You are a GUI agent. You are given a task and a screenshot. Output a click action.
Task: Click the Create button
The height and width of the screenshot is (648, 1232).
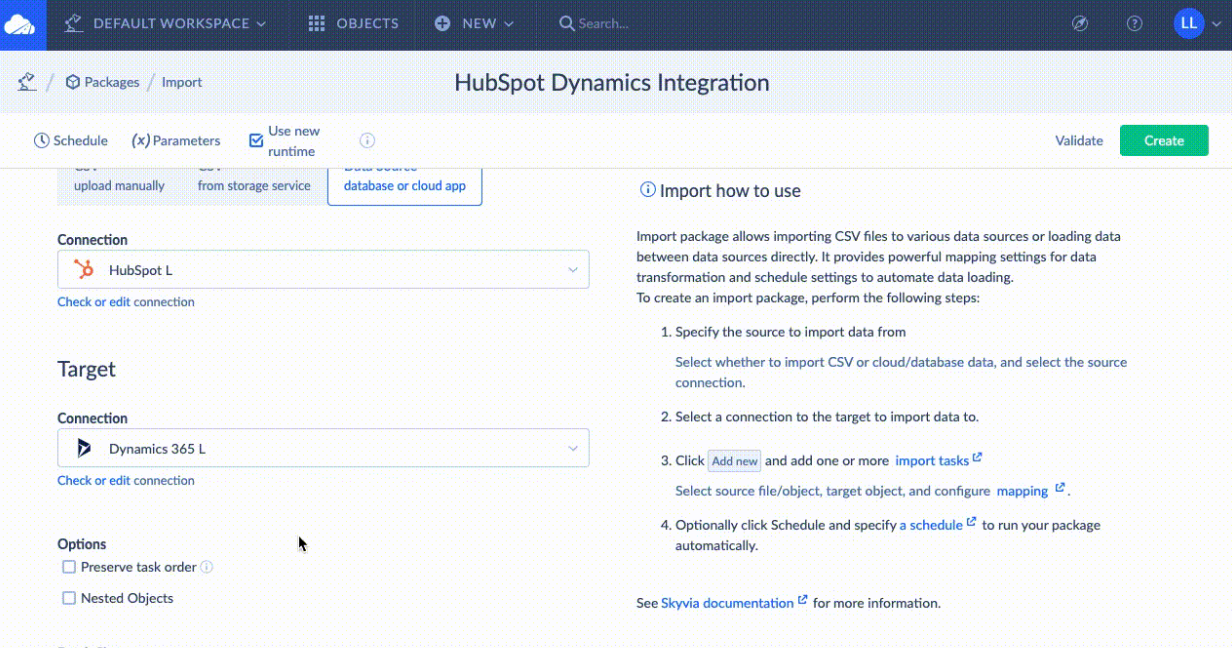tap(1163, 140)
